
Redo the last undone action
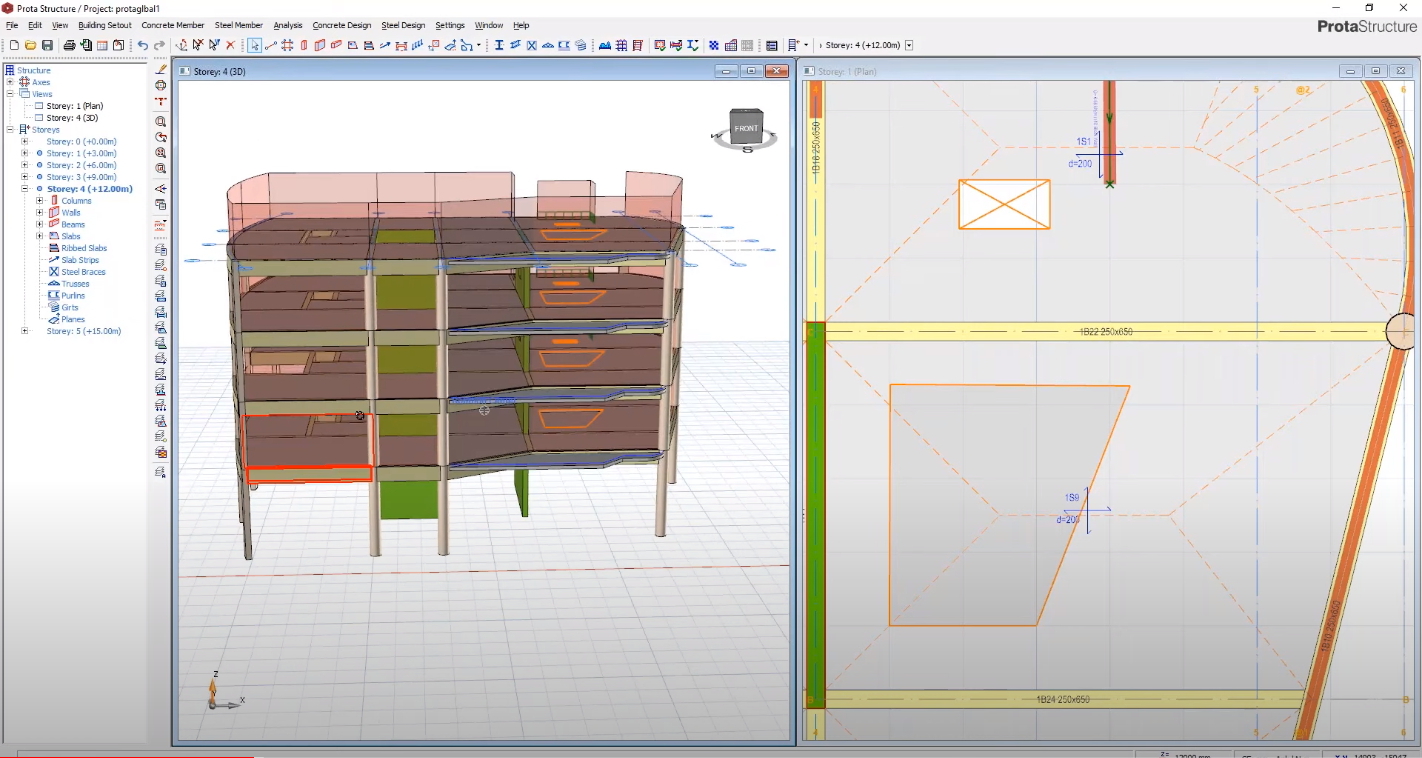coord(159,45)
